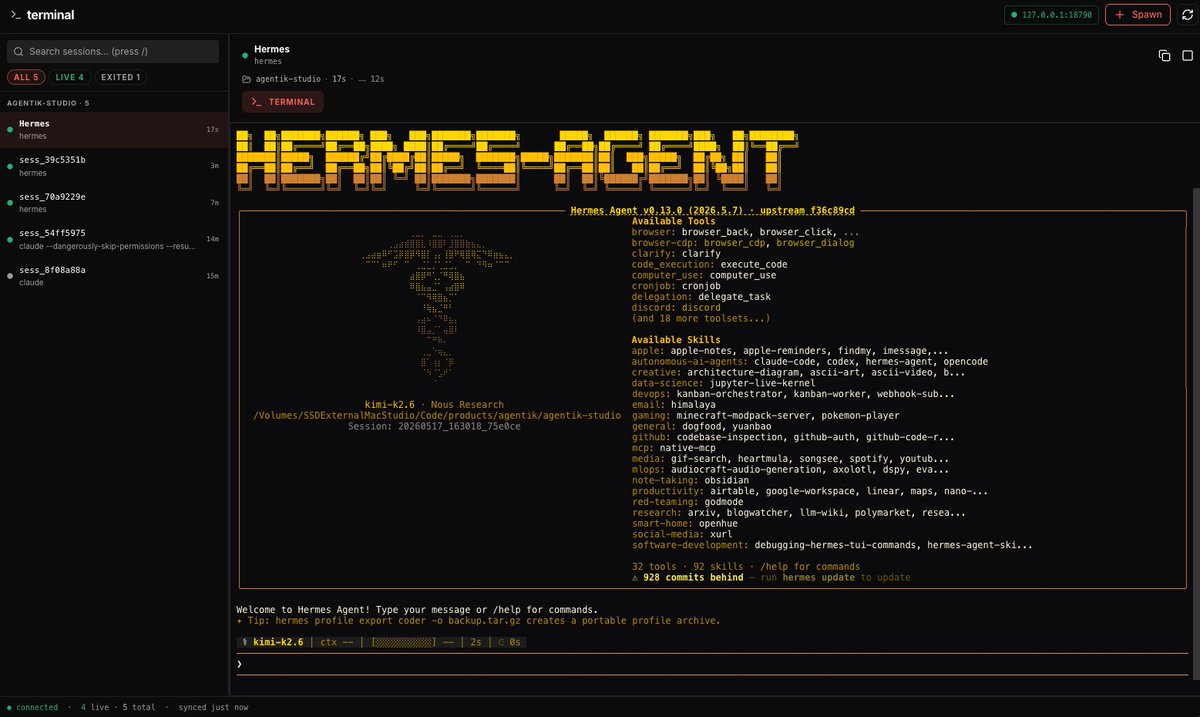Click the magnifier icon in search box
The height and width of the screenshot is (717, 1200).
click(x=19, y=51)
